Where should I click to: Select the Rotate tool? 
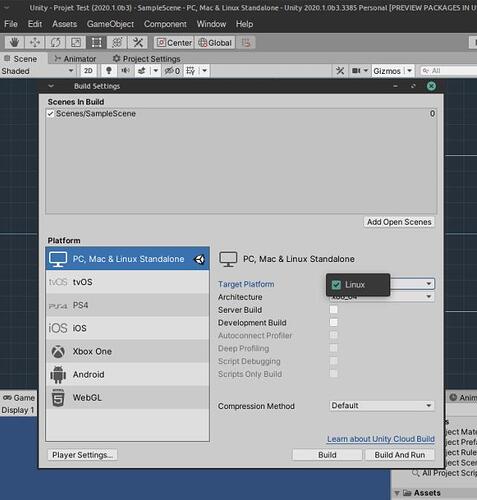coord(55,42)
